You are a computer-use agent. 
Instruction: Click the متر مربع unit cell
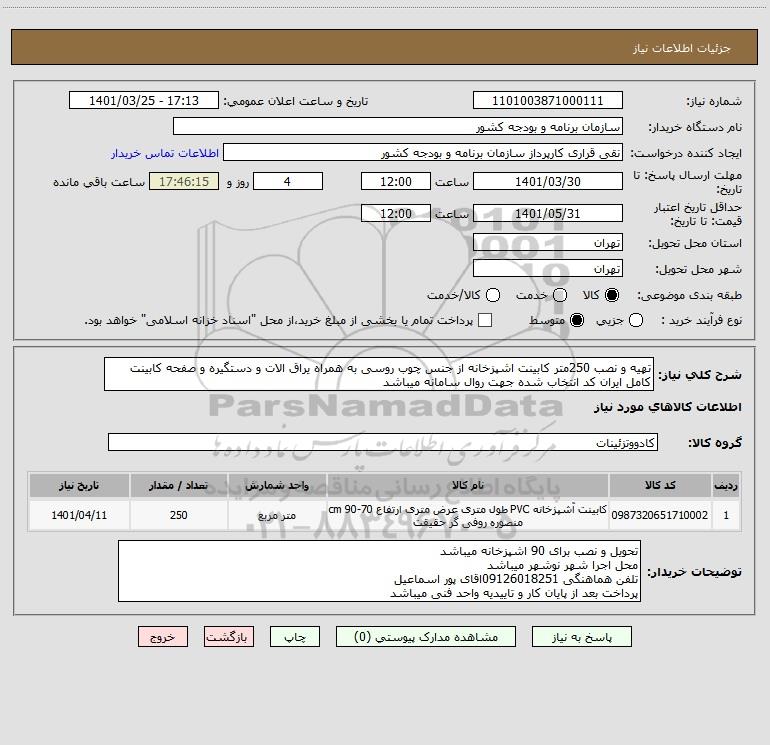pos(277,515)
